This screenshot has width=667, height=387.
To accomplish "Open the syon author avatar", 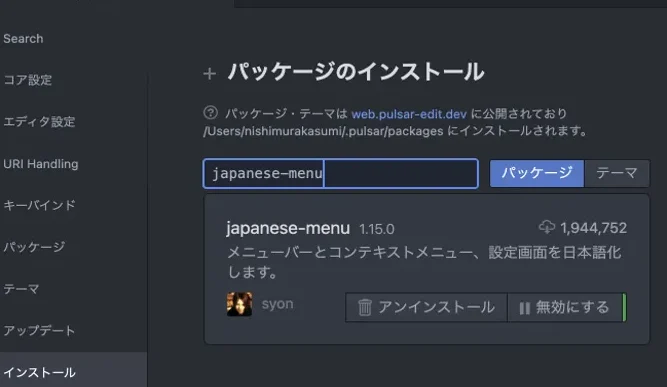I will coord(239,304).
